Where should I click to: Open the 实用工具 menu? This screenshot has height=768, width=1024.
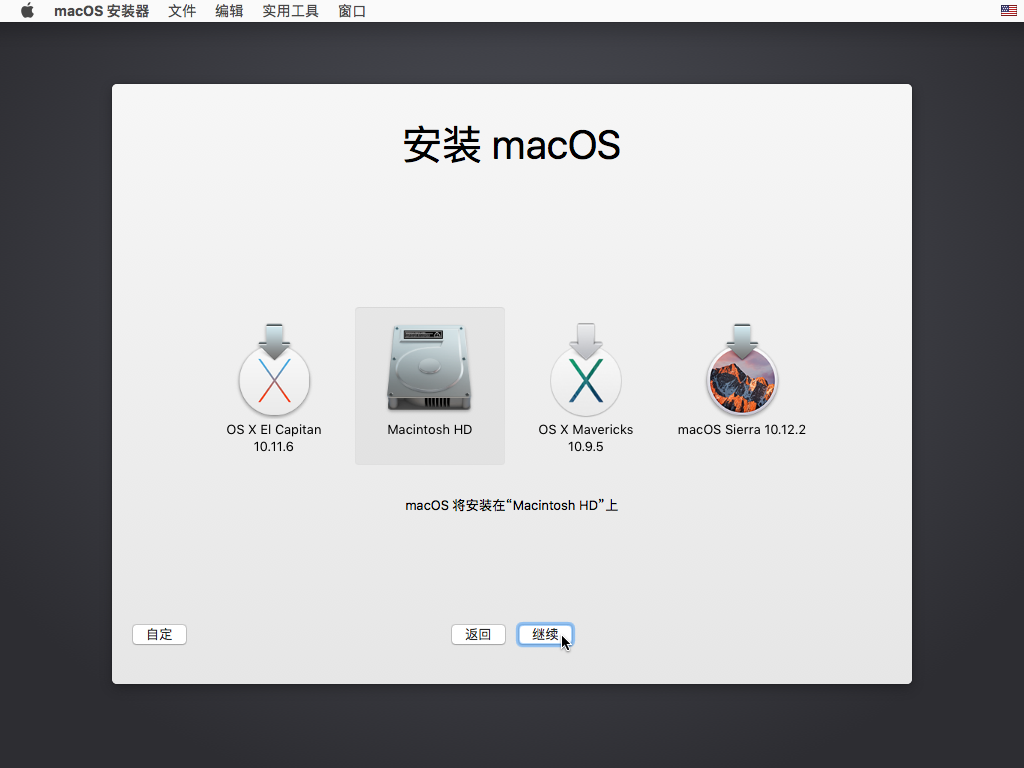click(291, 11)
